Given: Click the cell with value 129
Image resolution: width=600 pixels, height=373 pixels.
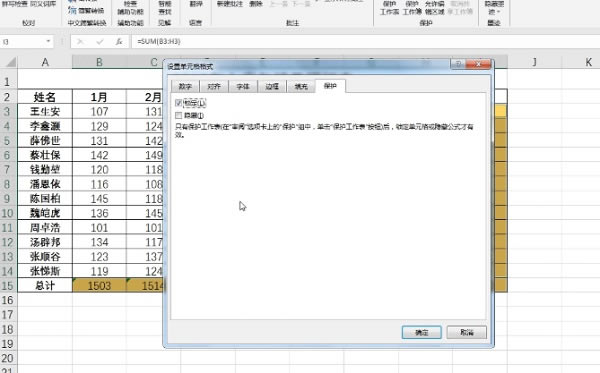Looking at the screenshot, I should (99, 126).
